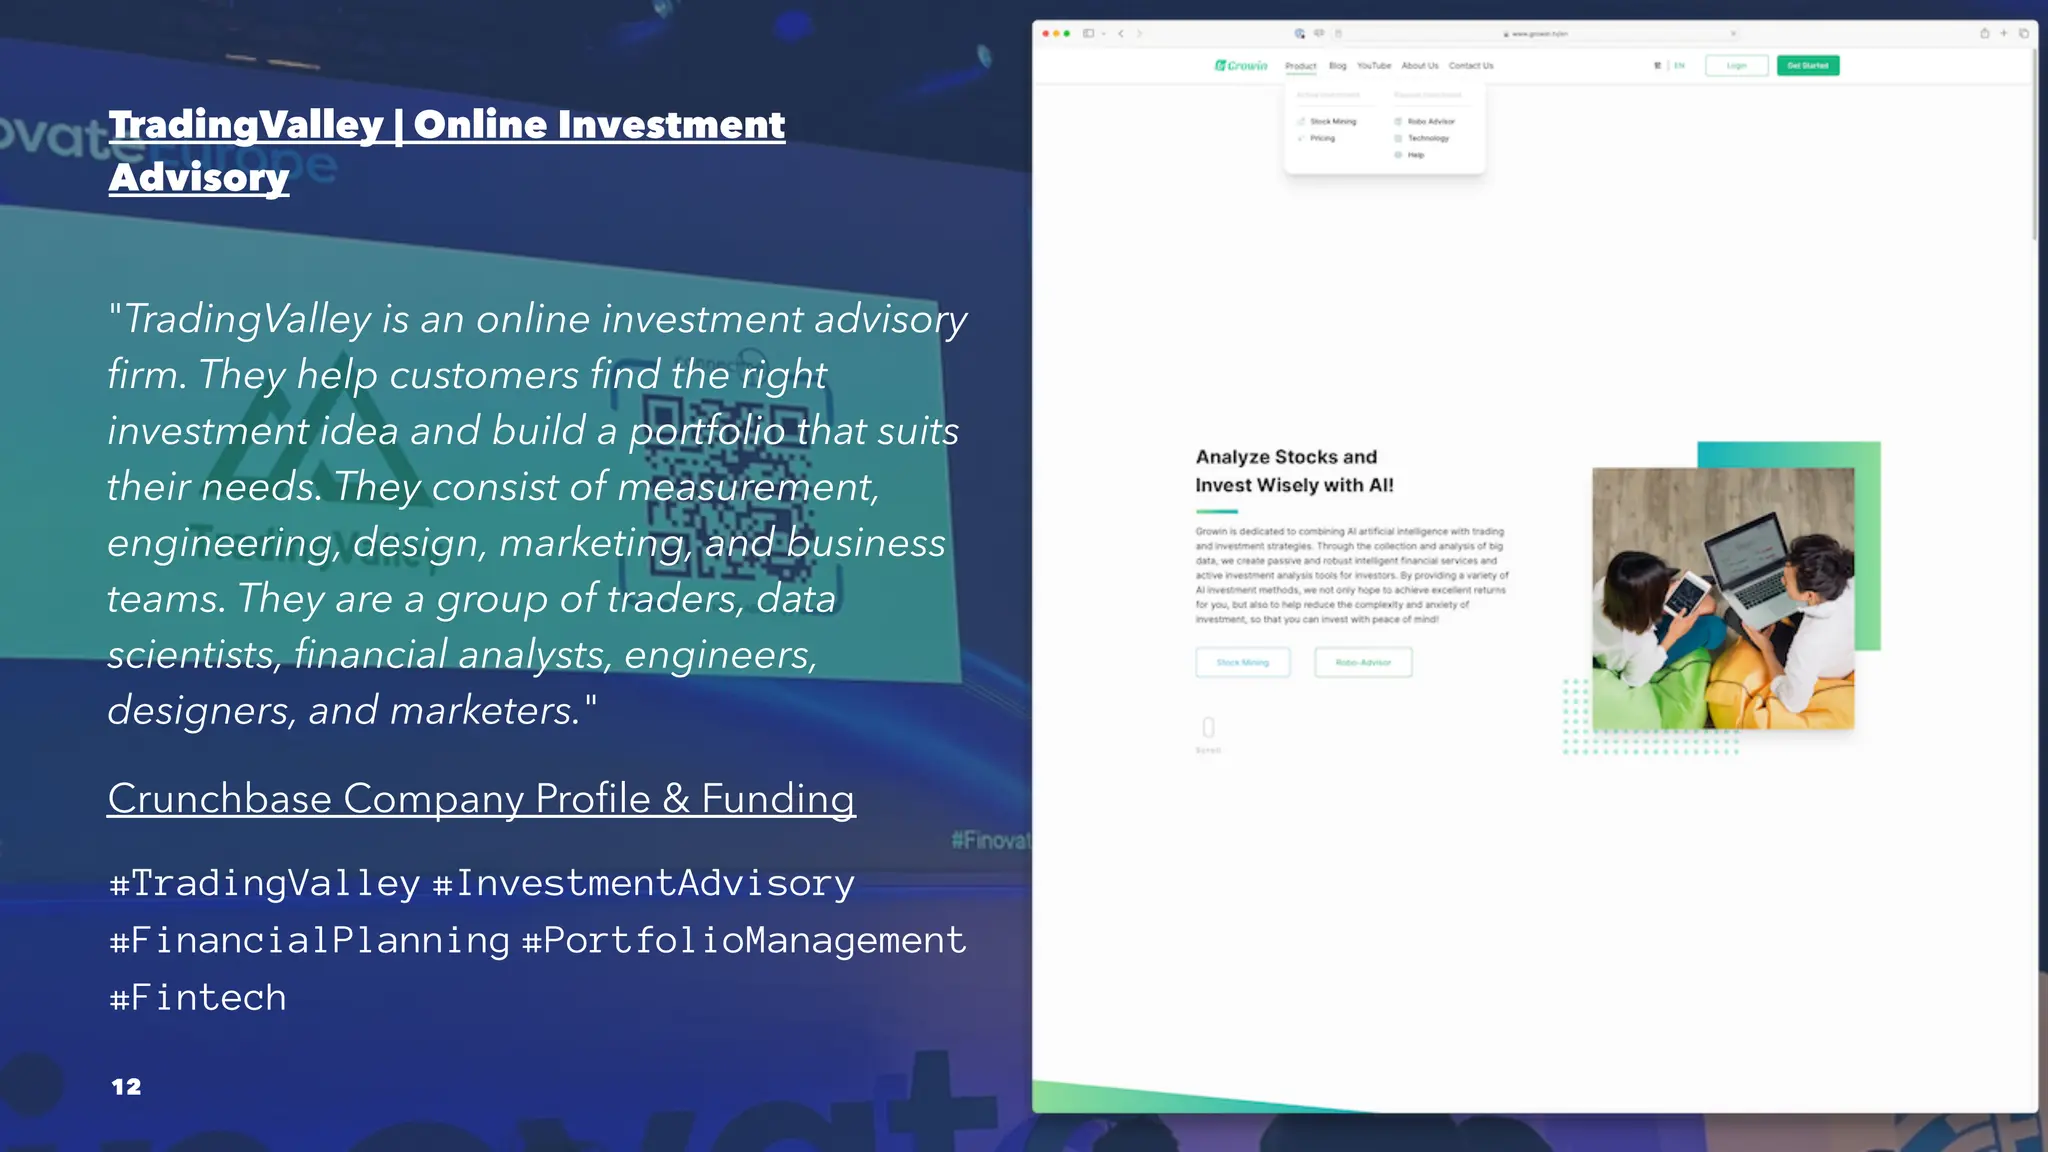2048x1152 pixels.
Task: Click the #TradingValley hashtag
Action: pyautogui.click(x=265, y=883)
